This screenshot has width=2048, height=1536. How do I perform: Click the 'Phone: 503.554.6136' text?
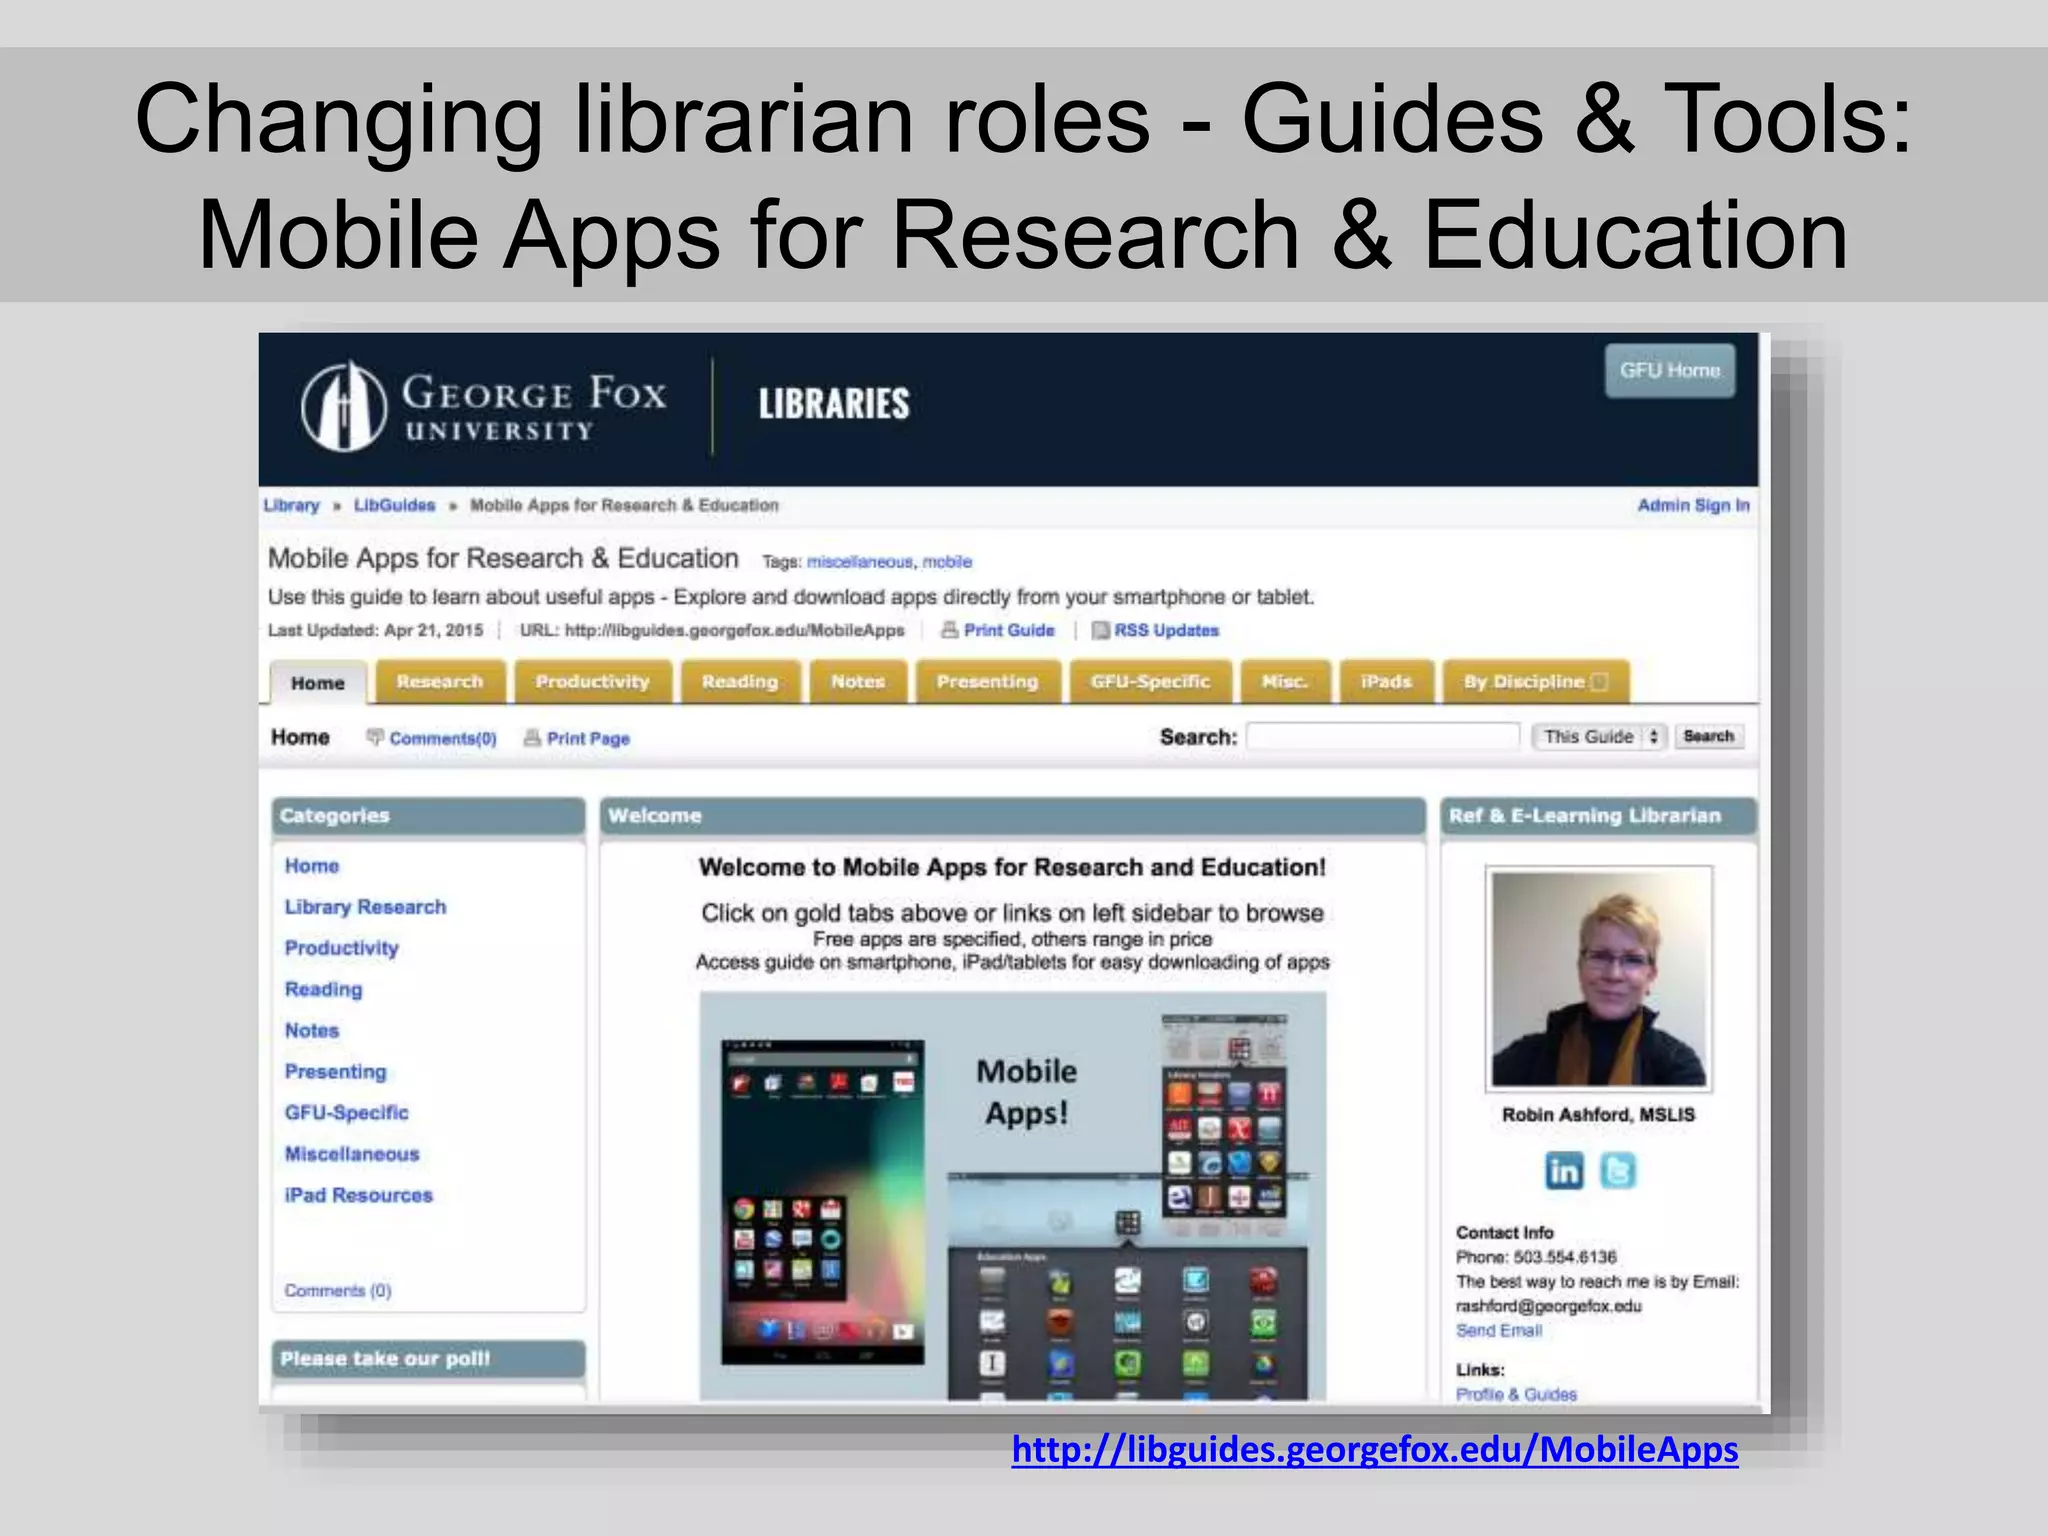point(1536,1257)
